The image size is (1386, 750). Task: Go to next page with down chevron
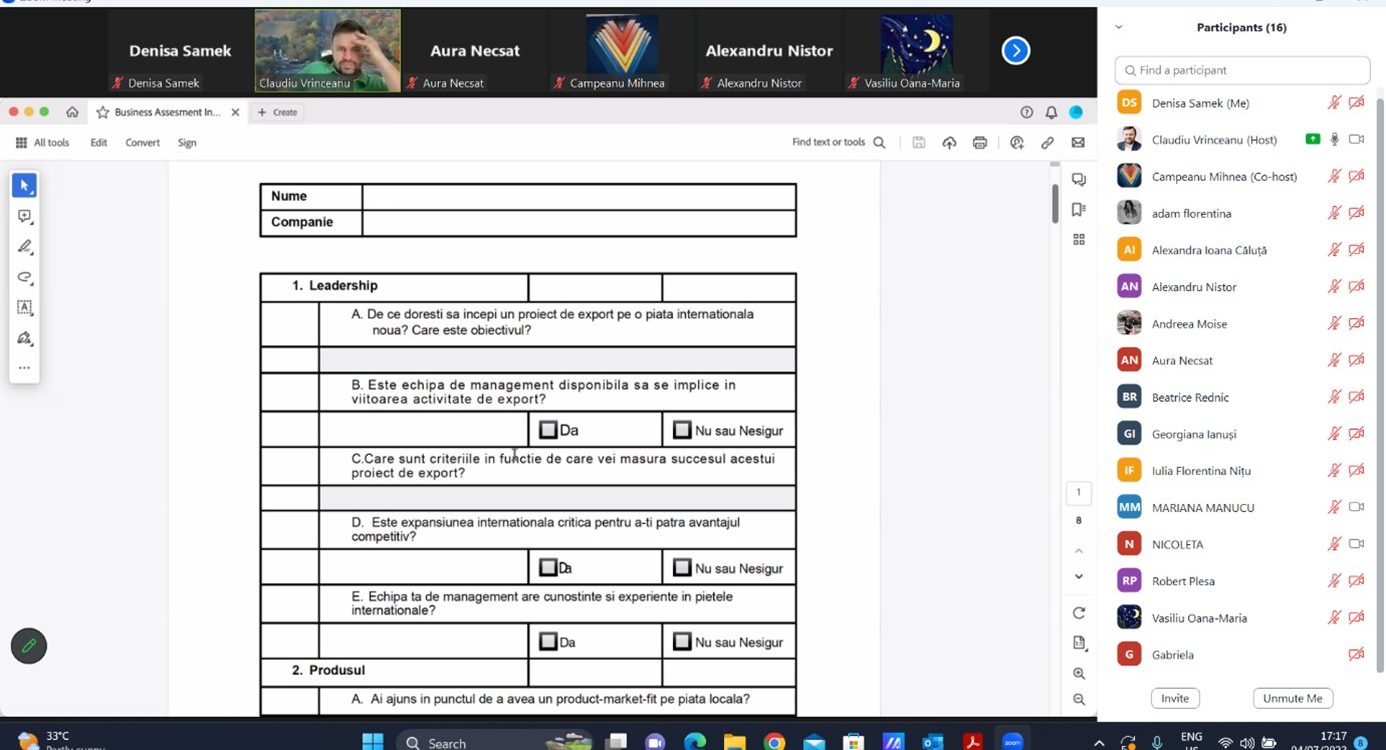[x=1079, y=576]
